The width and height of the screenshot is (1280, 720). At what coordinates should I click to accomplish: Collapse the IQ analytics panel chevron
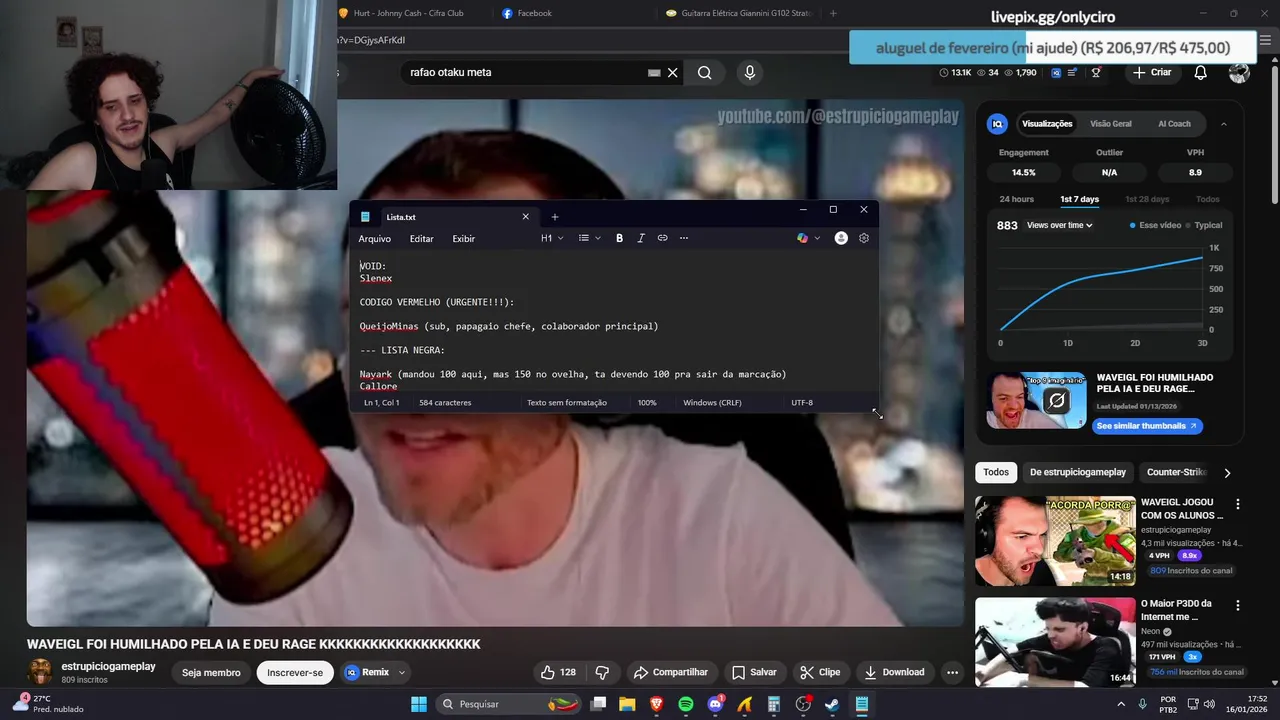(1224, 124)
